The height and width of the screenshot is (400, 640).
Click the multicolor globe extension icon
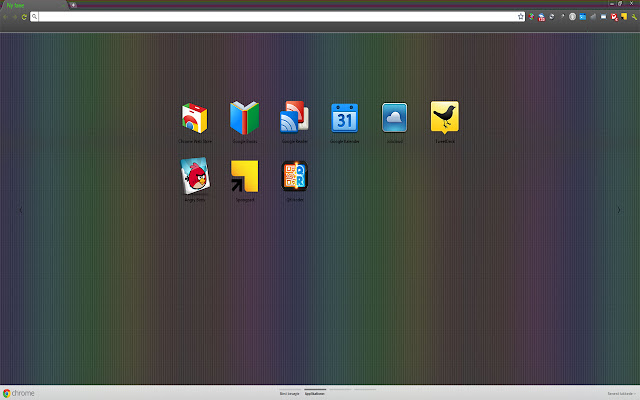(x=531, y=17)
